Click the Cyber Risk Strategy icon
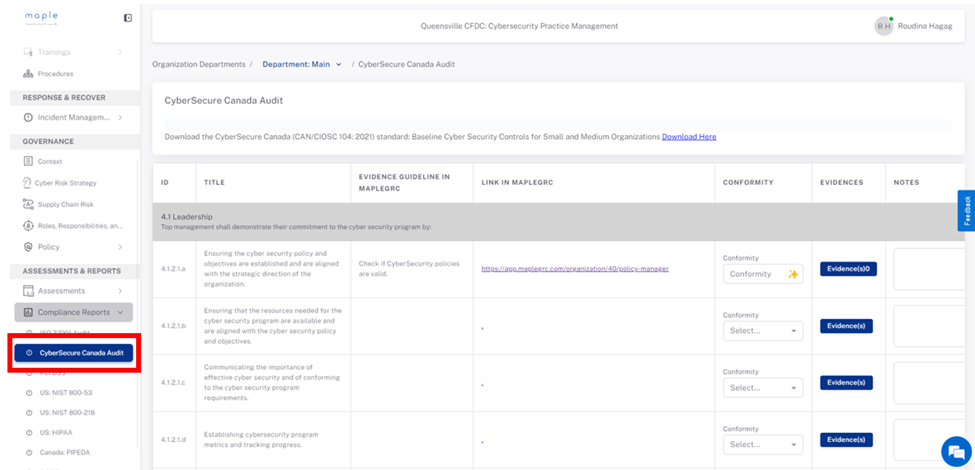975x470 pixels. point(27,183)
